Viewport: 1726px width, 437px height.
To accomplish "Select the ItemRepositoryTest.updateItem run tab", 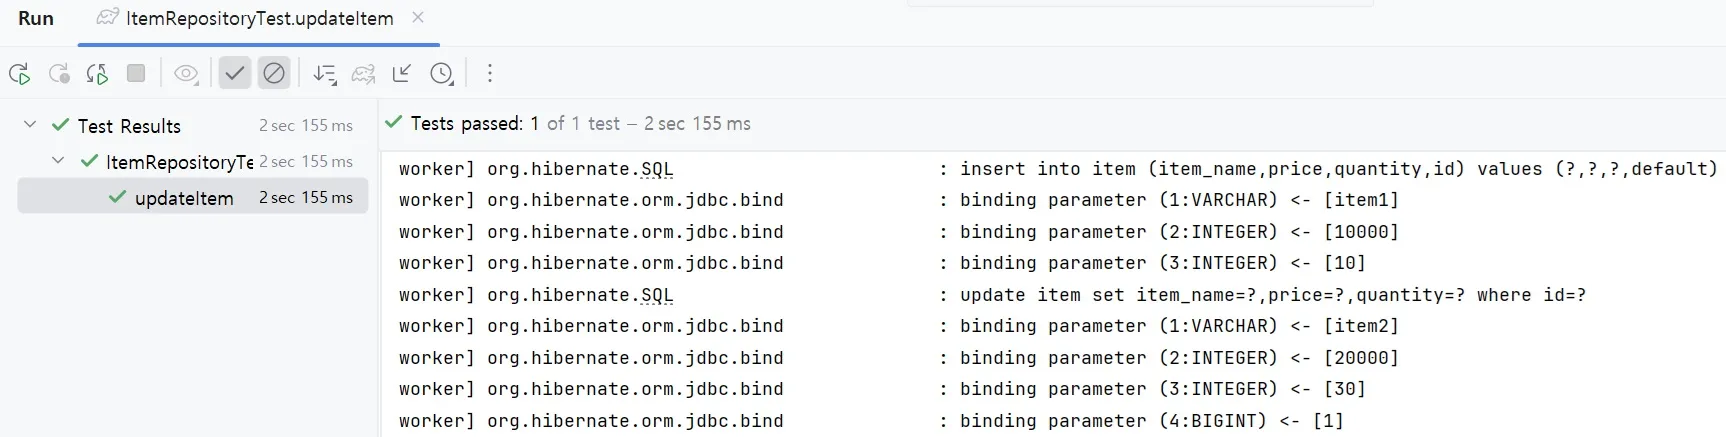I will 259,18.
